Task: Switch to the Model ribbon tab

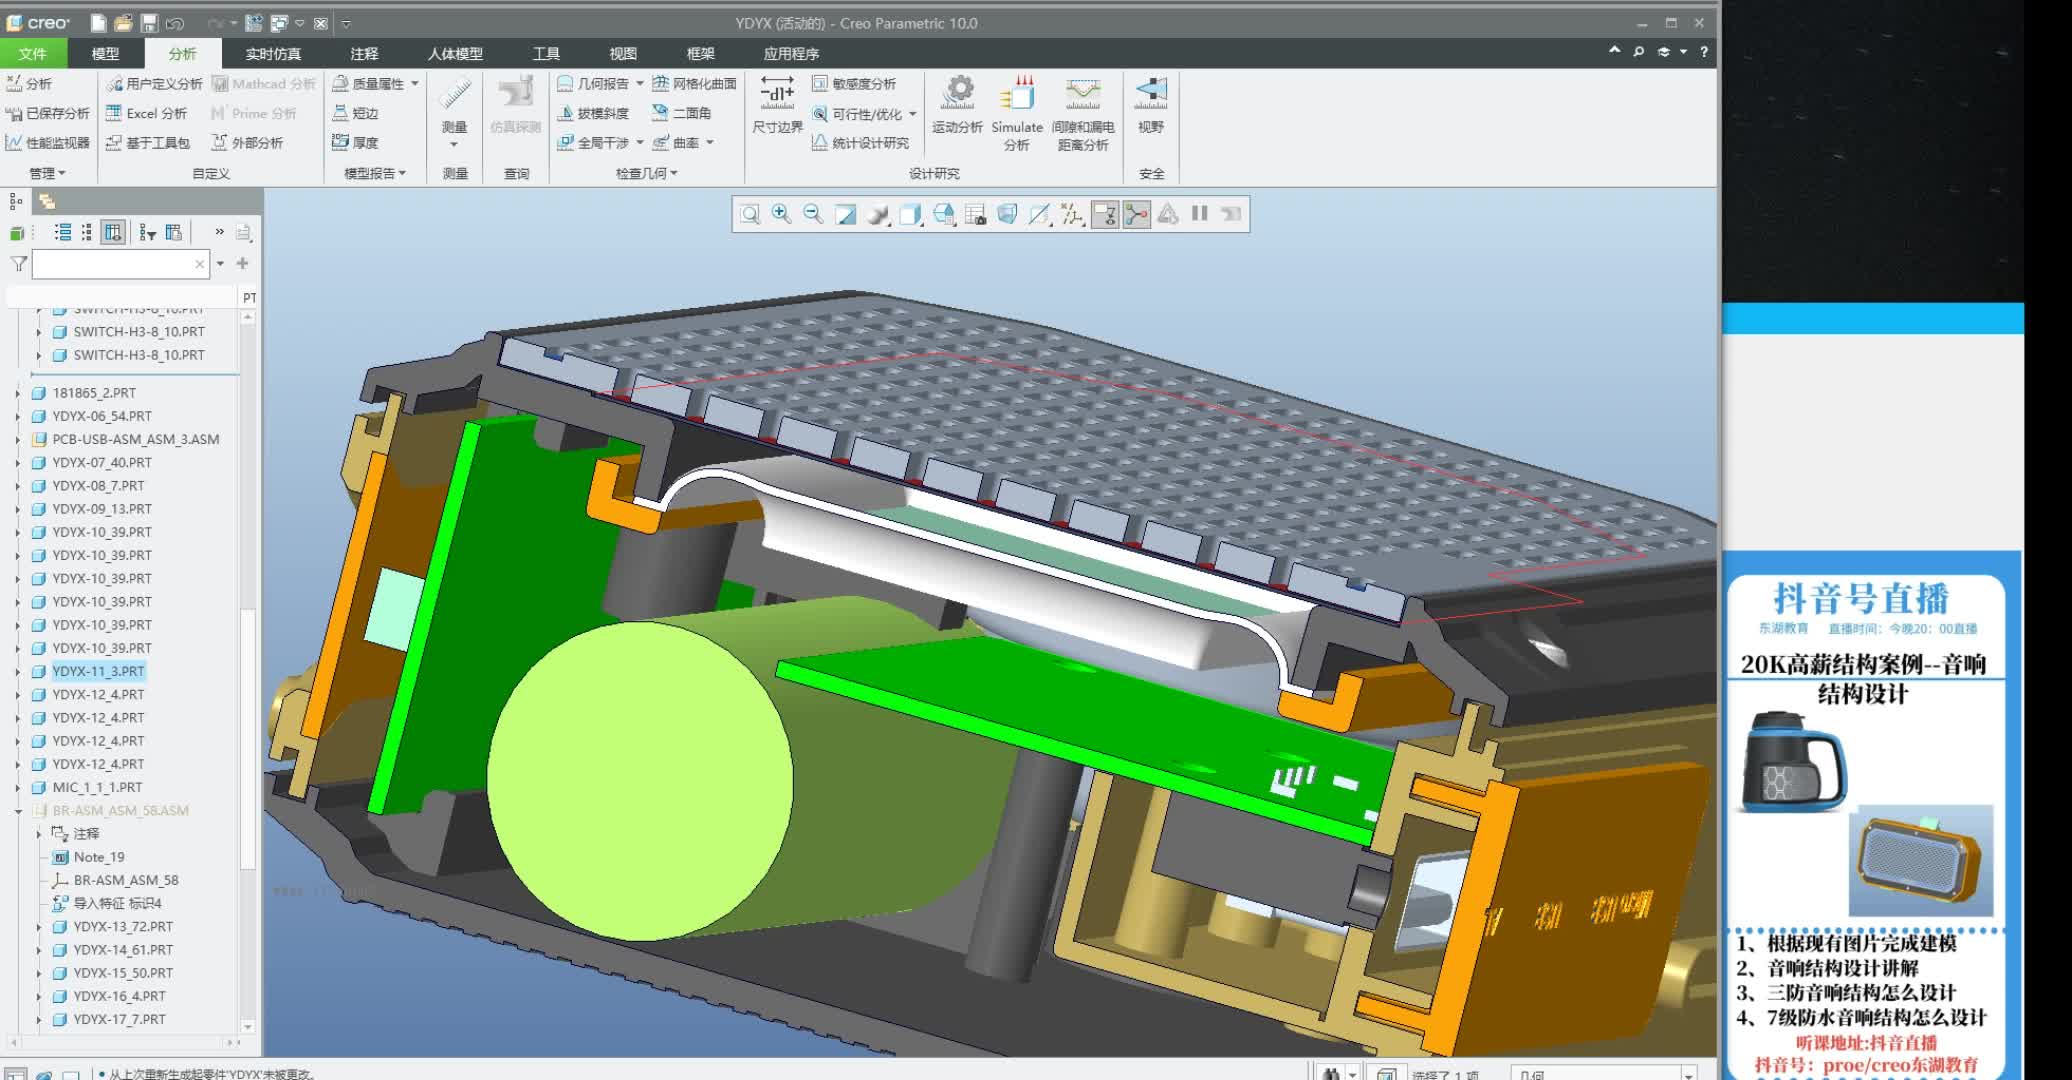Action: tap(105, 54)
